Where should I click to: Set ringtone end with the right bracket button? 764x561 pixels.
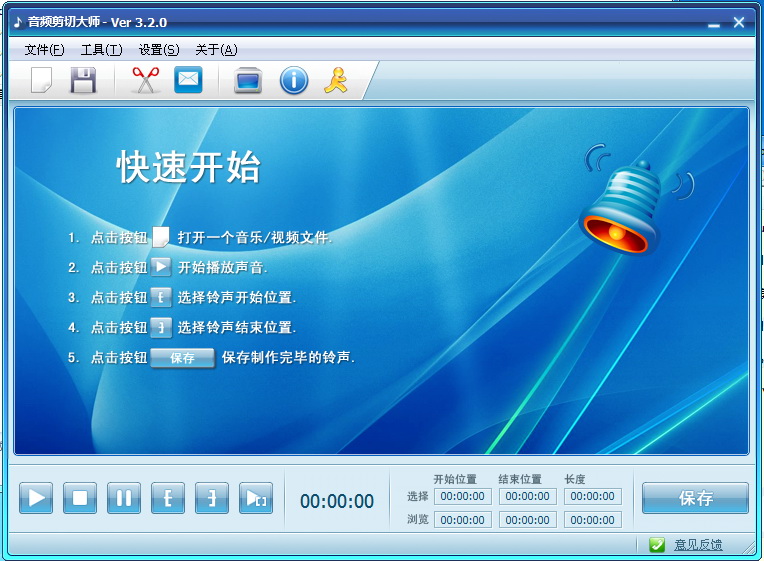point(211,498)
